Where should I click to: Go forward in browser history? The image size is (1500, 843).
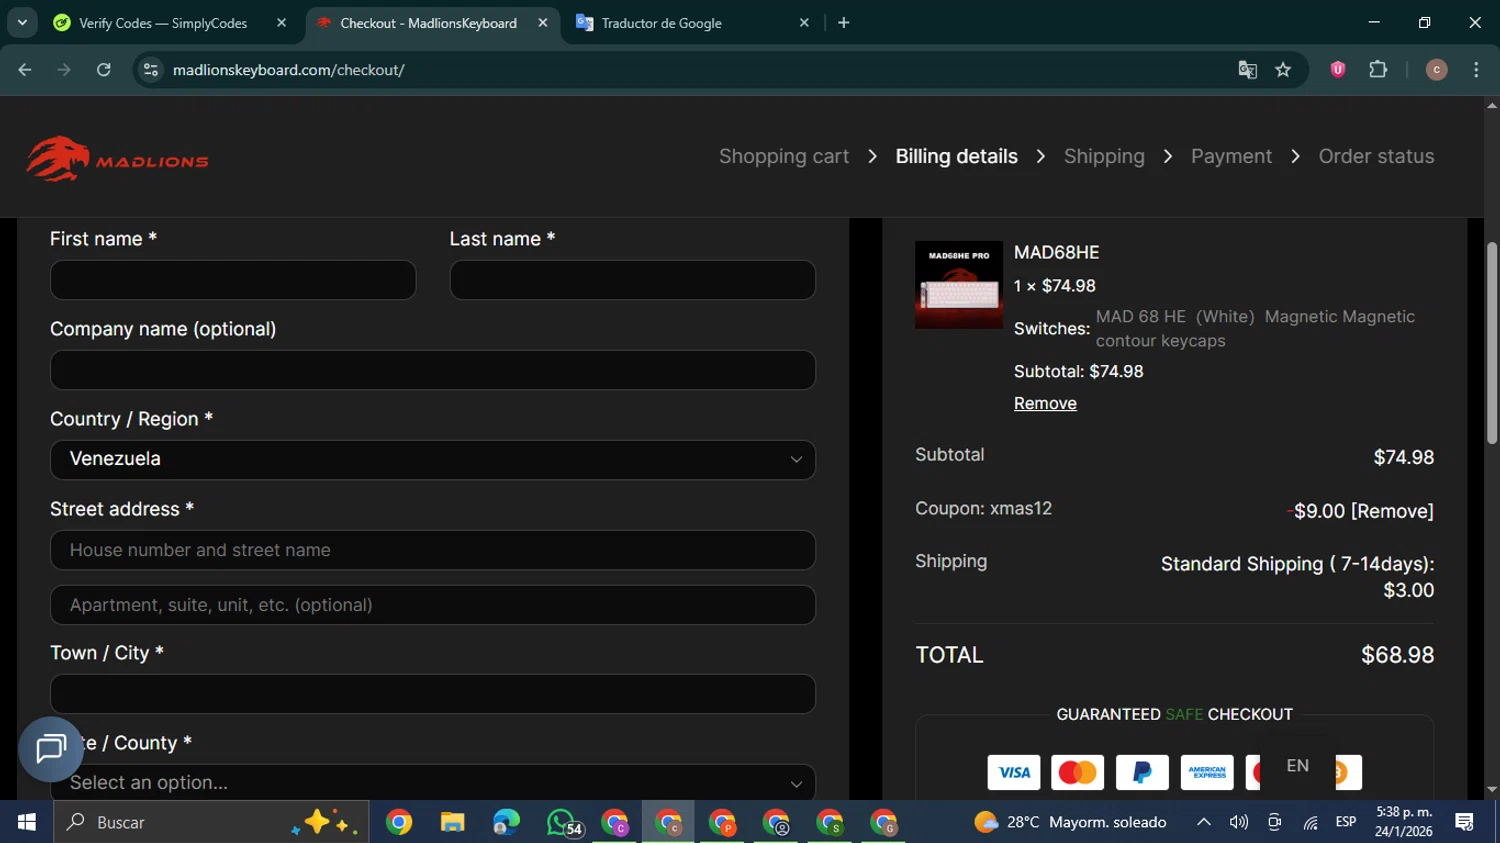tap(64, 70)
